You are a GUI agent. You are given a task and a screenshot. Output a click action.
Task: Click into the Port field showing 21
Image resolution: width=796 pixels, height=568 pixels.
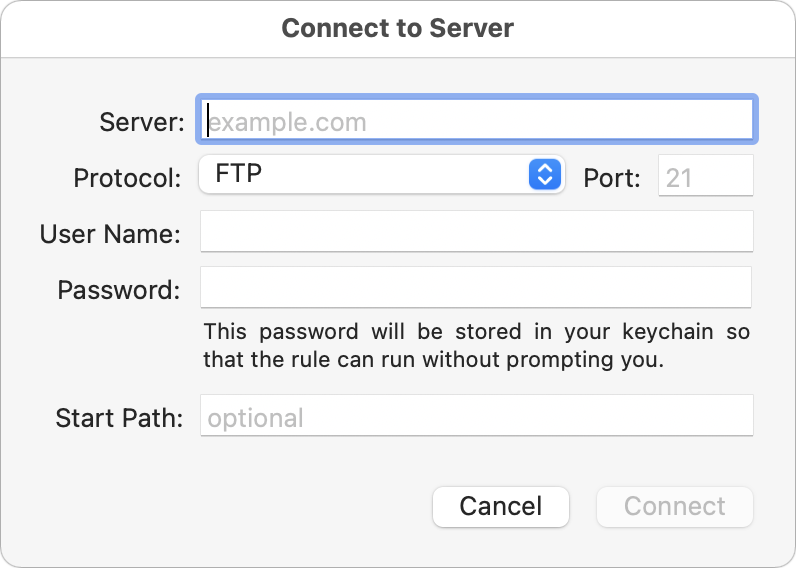pyautogui.click(x=706, y=176)
